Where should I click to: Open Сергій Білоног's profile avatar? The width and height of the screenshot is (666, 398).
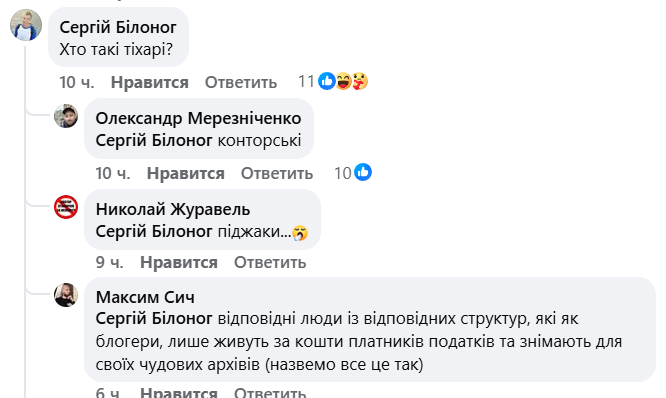[26, 25]
